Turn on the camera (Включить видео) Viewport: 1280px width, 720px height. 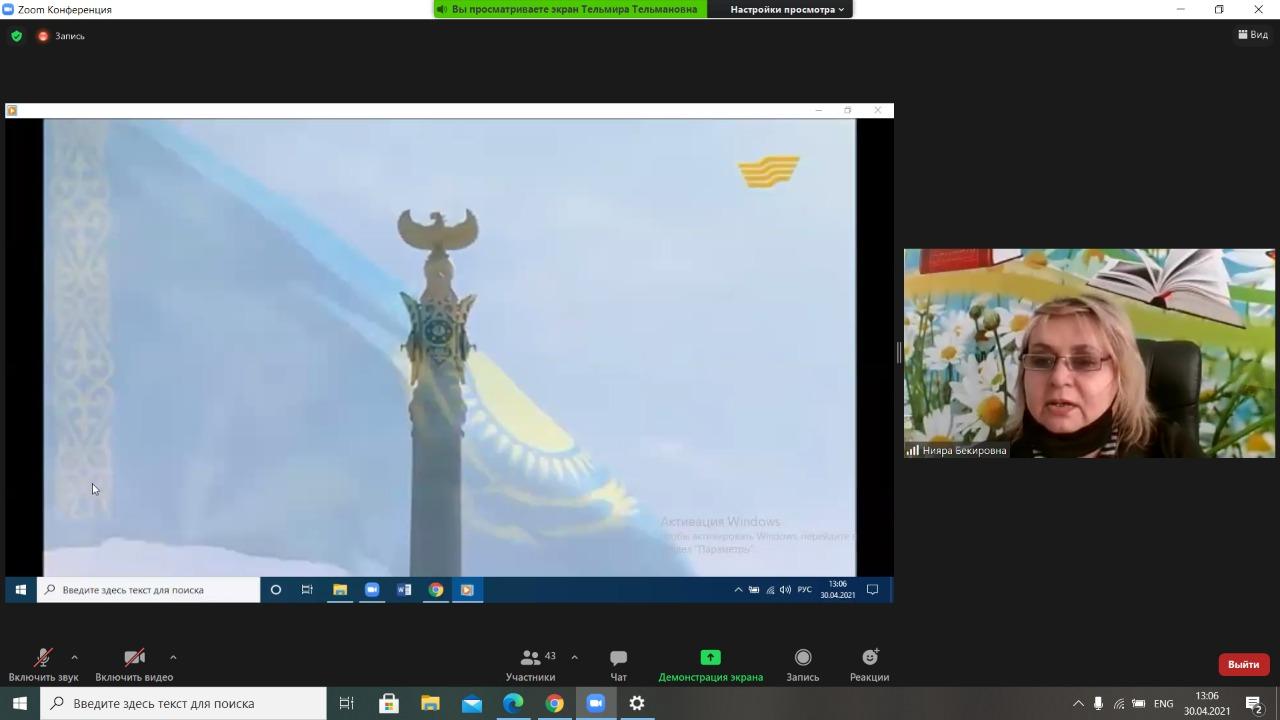click(134, 664)
